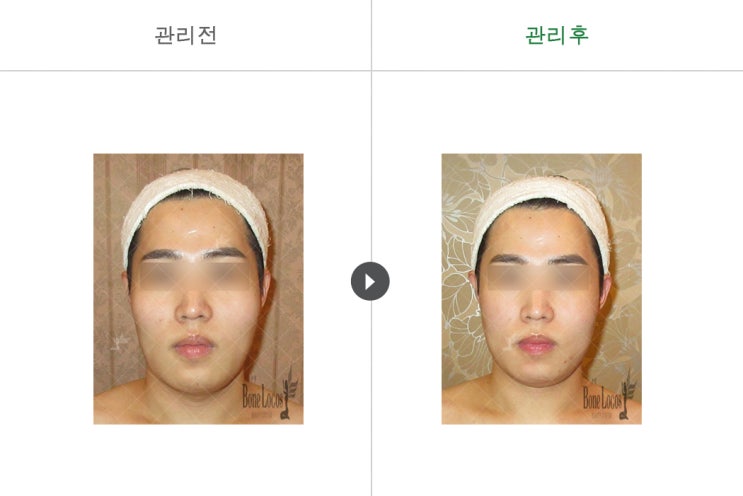This screenshot has width=743, height=496.
Task: Open the before-treatment photo on the left
Action: coord(198,289)
